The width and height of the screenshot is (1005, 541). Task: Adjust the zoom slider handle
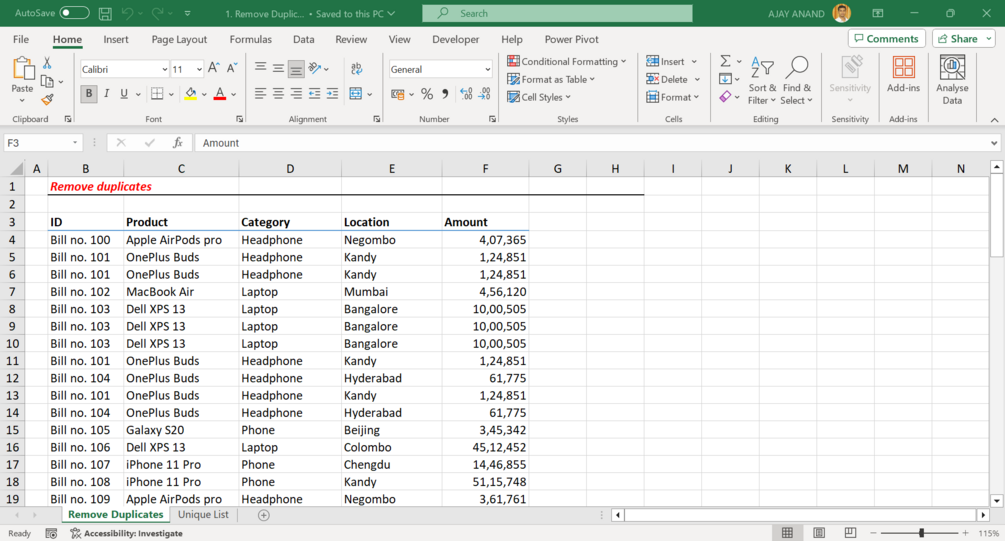tap(922, 533)
